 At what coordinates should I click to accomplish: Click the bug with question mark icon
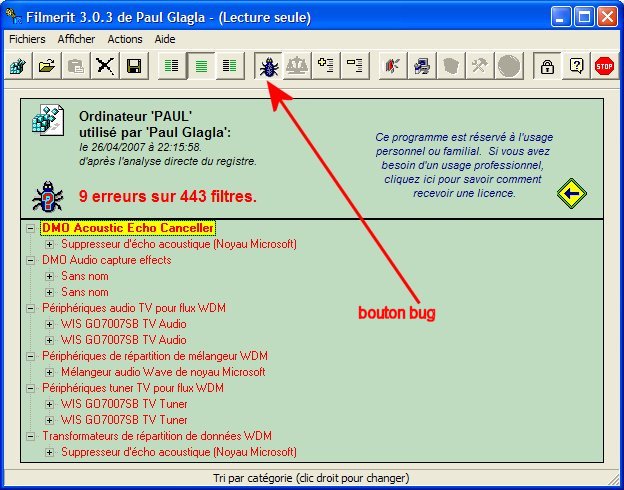tap(48, 196)
